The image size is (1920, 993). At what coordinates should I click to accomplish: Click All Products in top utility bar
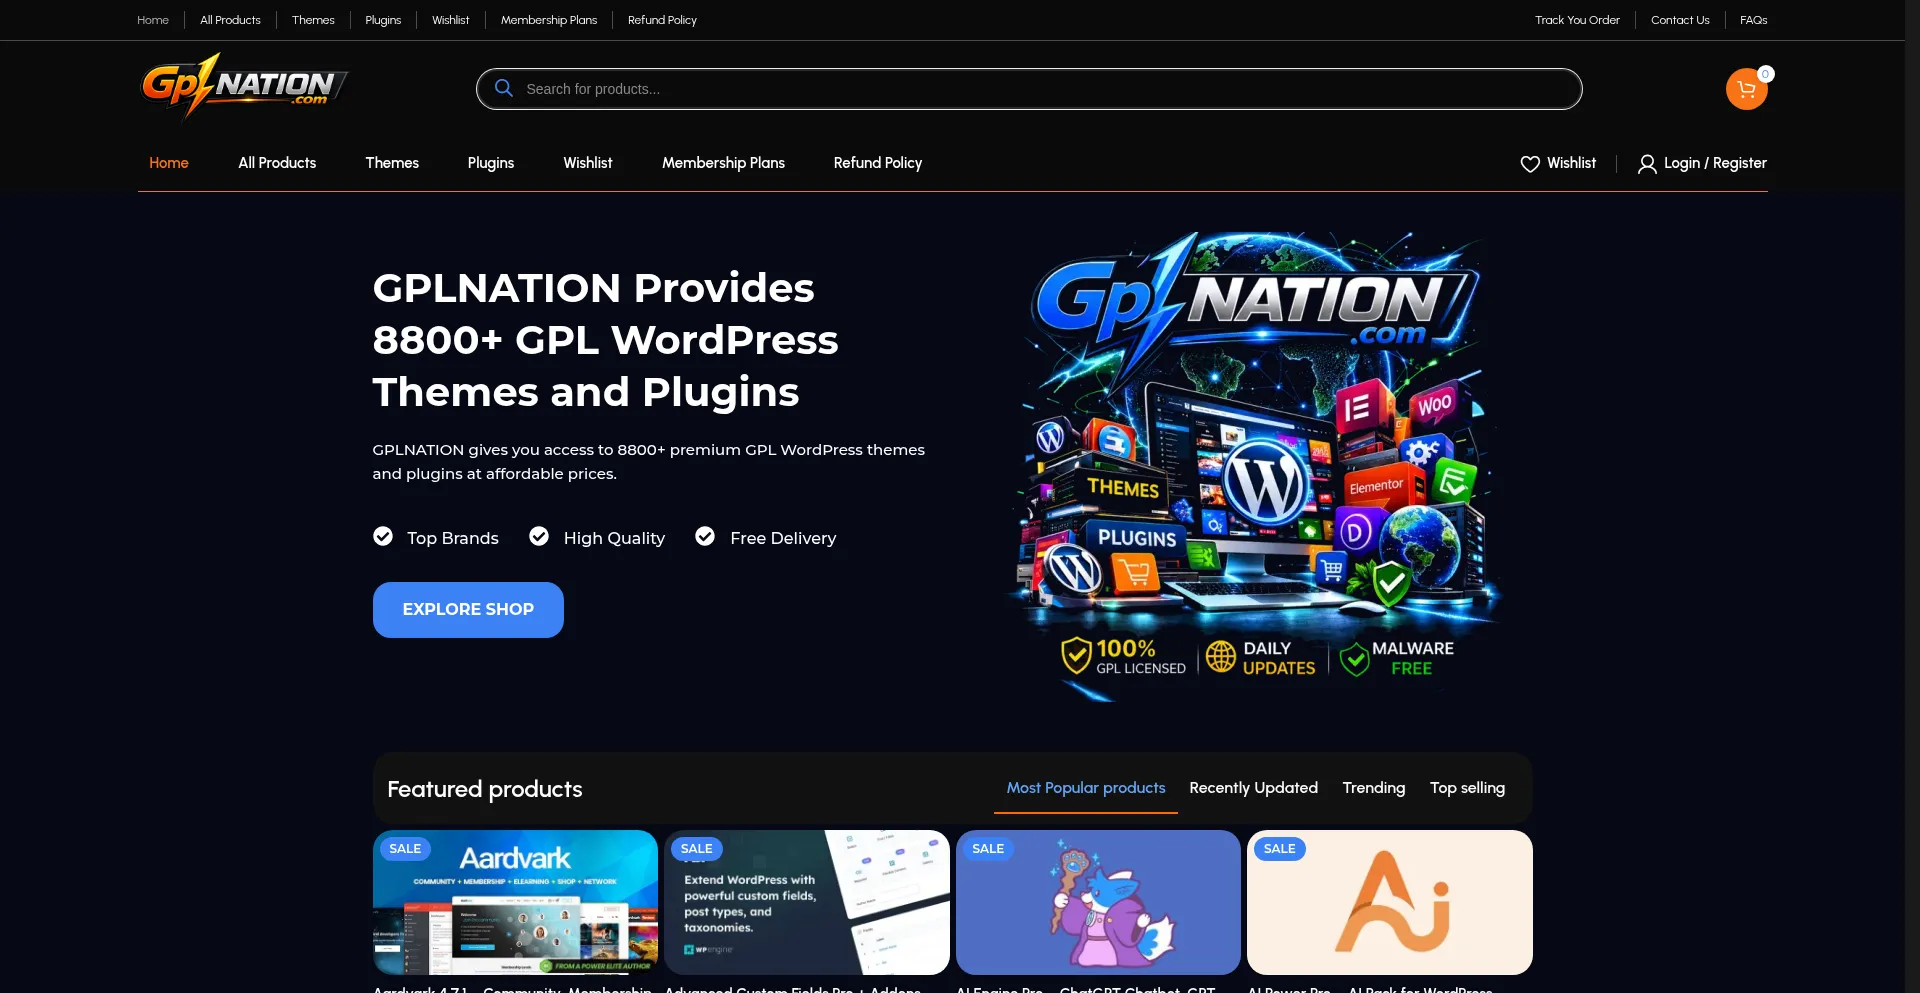coord(230,20)
